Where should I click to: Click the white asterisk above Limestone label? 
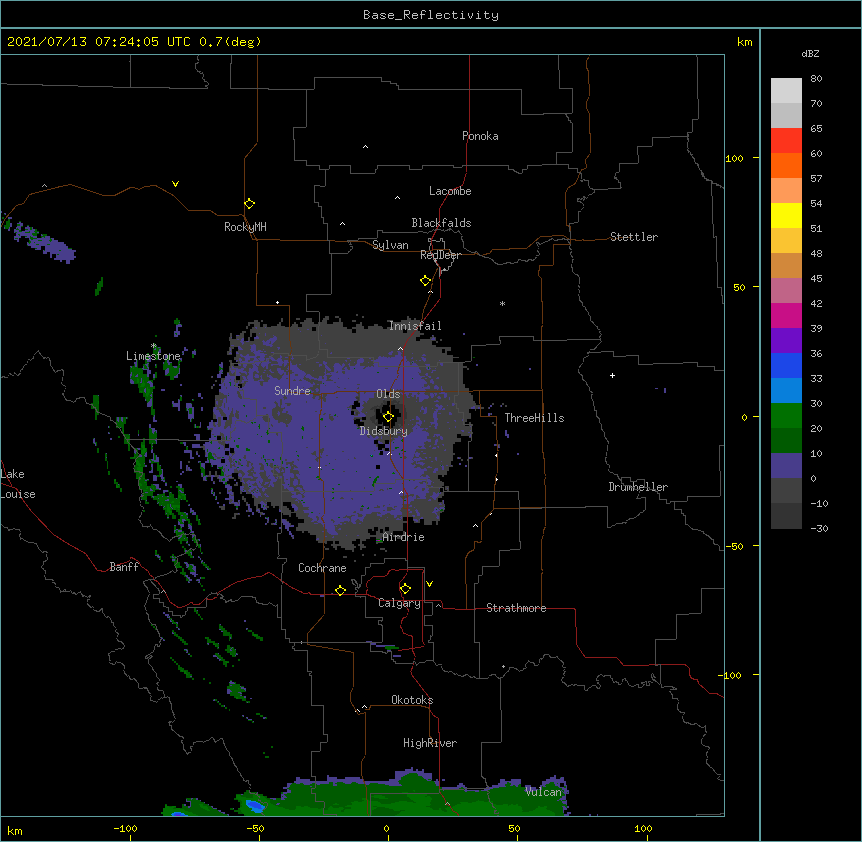click(x=153, y=346)
